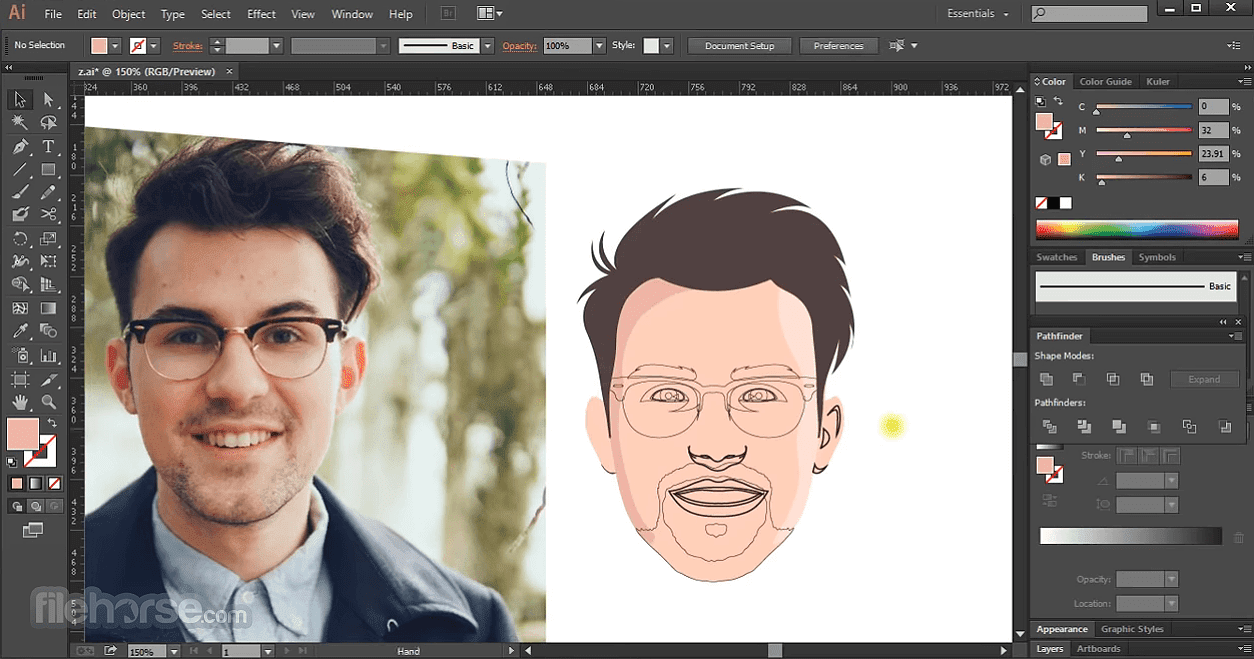Pick the Magic Wand tool

(19, 123)
